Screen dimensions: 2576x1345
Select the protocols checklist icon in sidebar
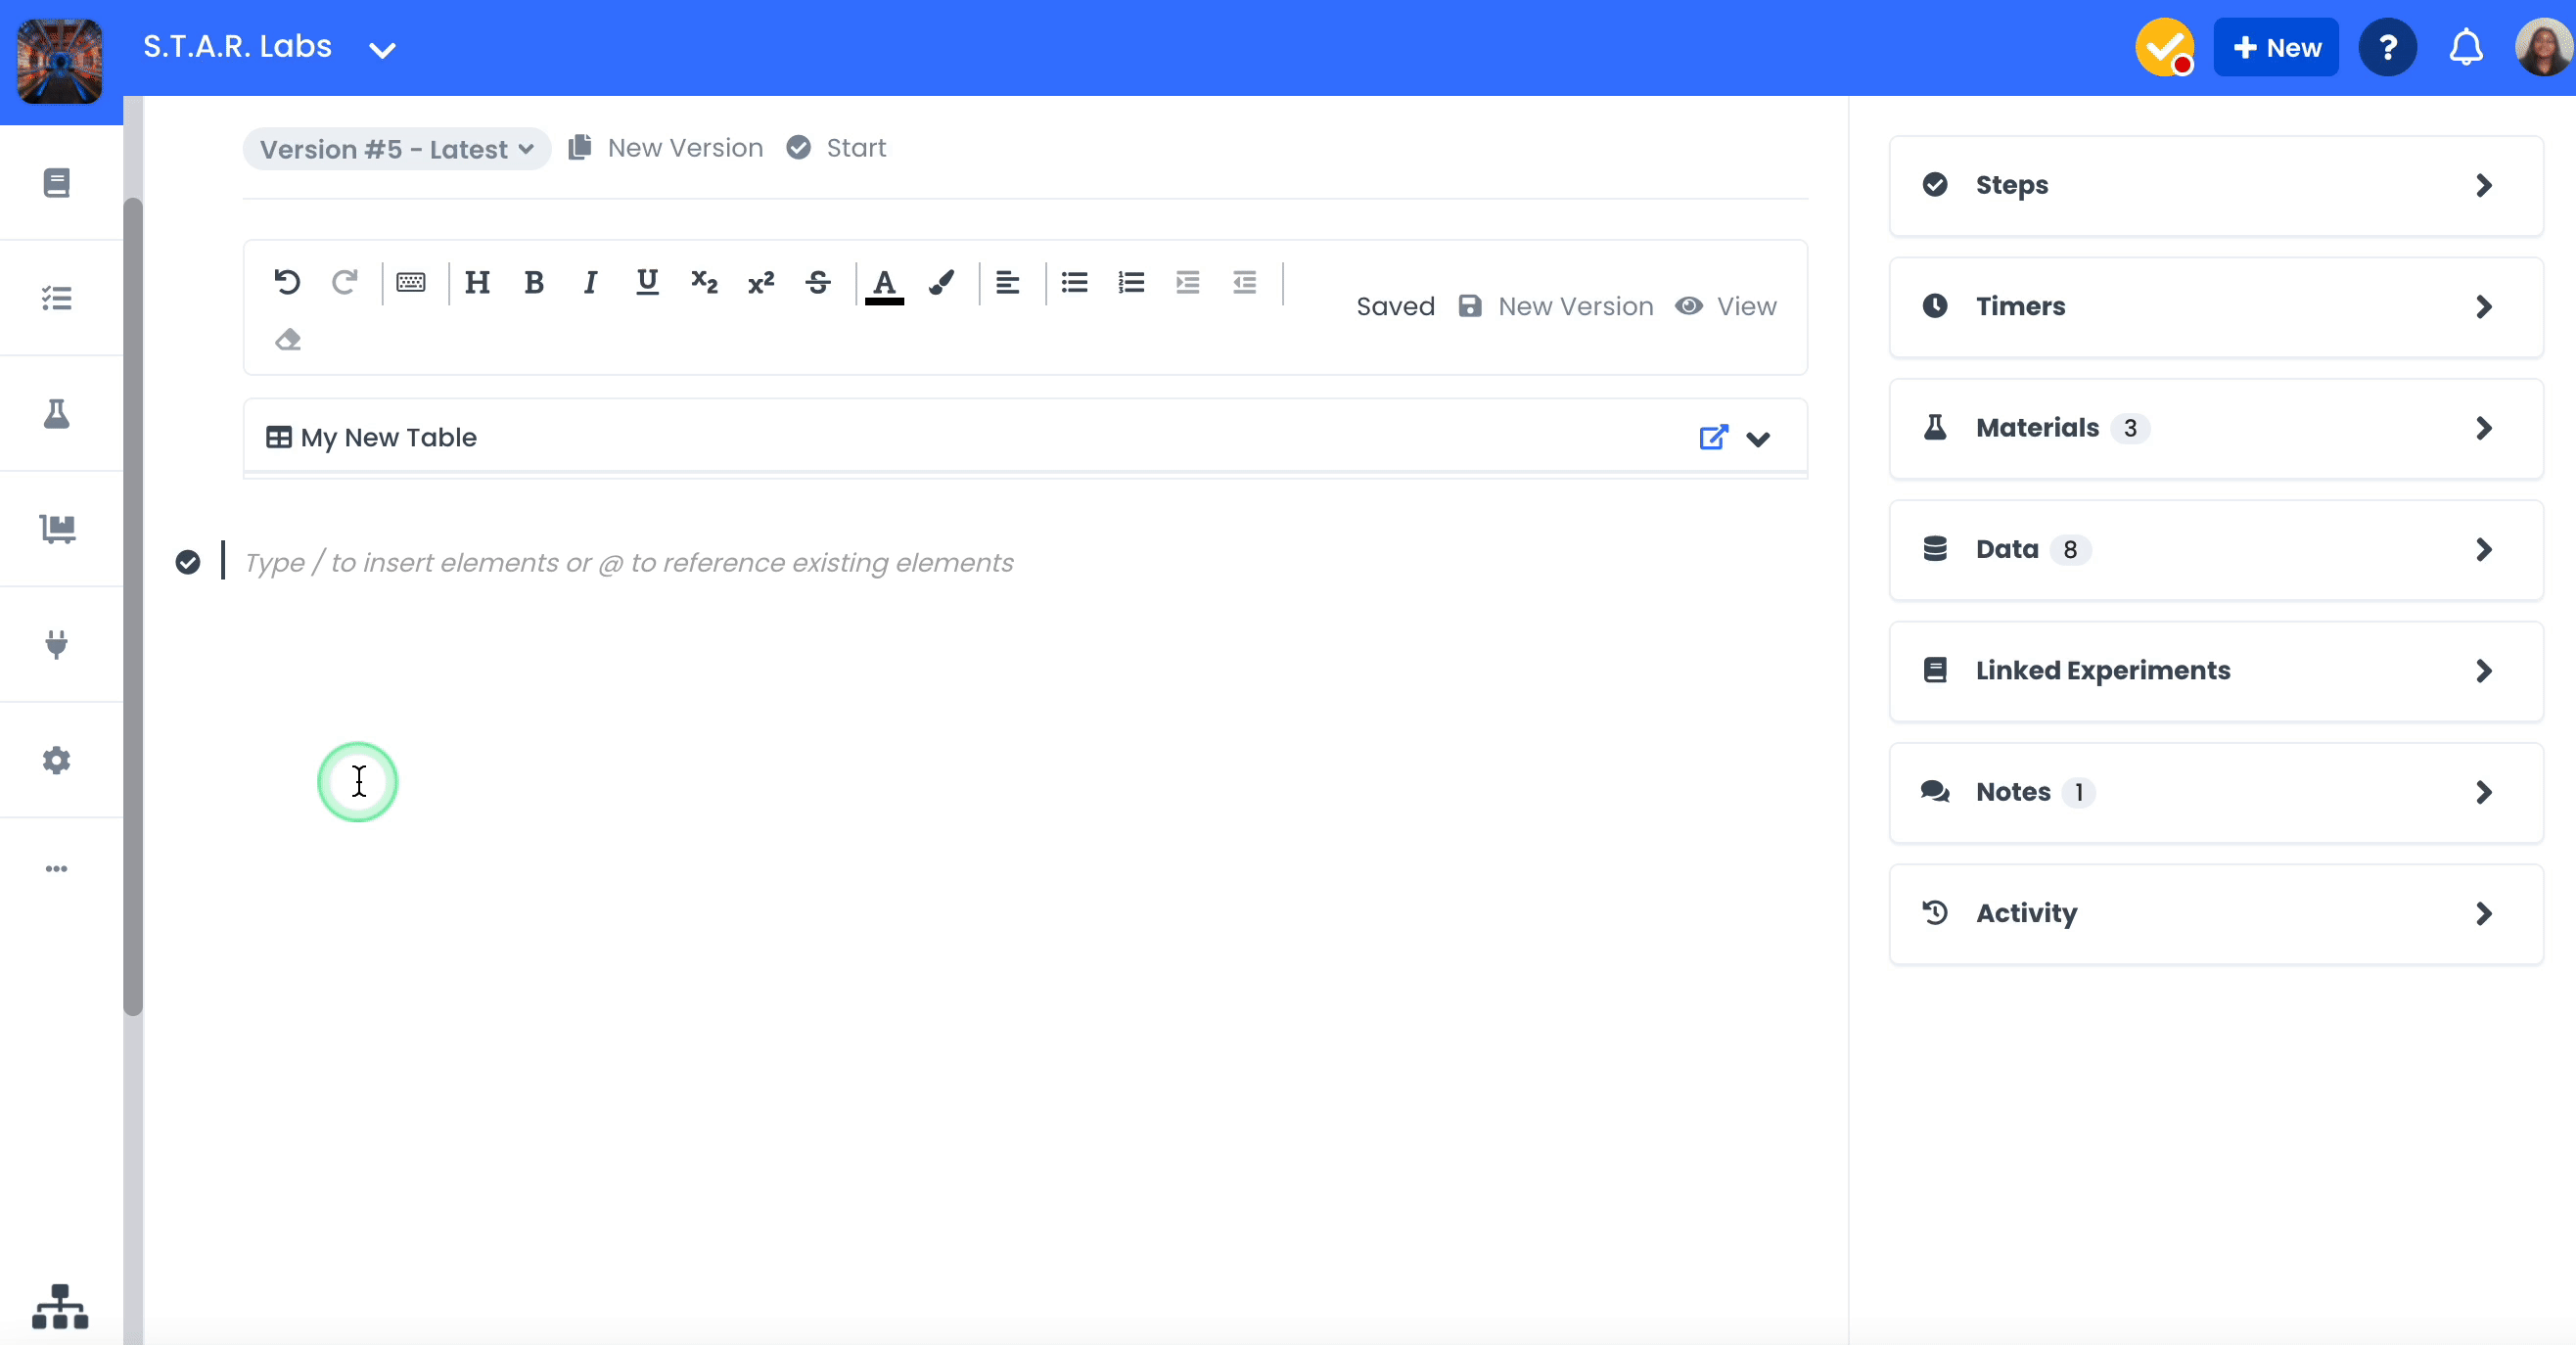tap(57, 298)
